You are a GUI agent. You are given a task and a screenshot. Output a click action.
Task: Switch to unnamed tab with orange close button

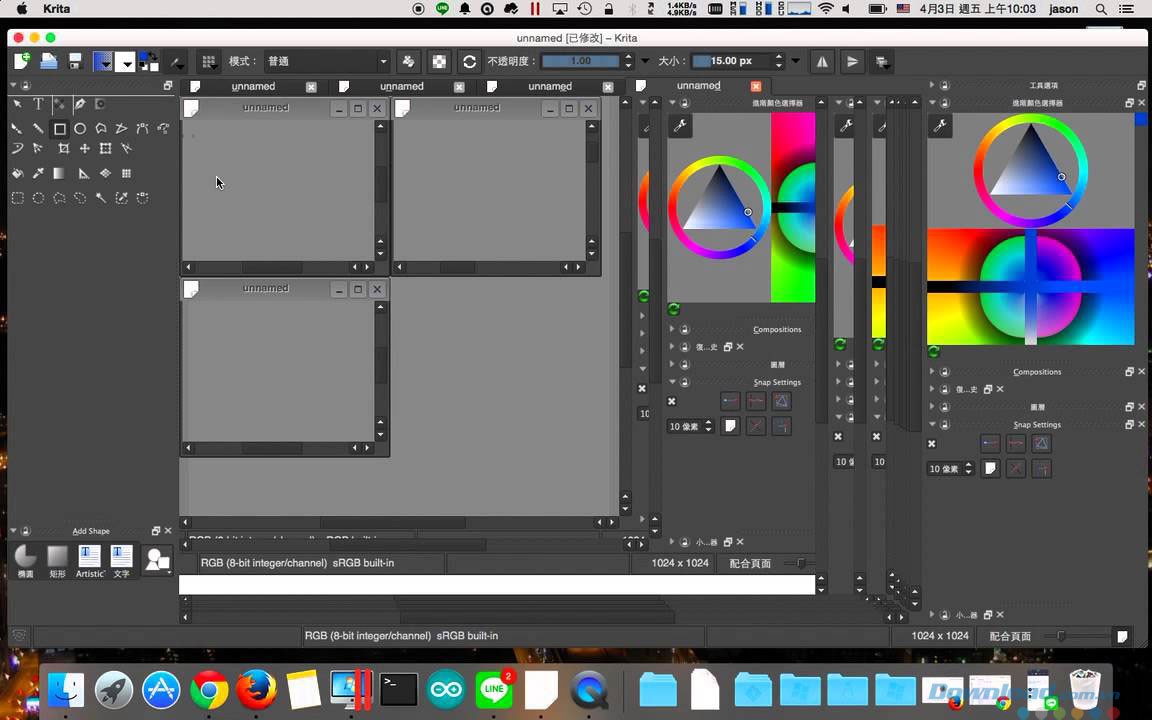[x=698, y=86]
